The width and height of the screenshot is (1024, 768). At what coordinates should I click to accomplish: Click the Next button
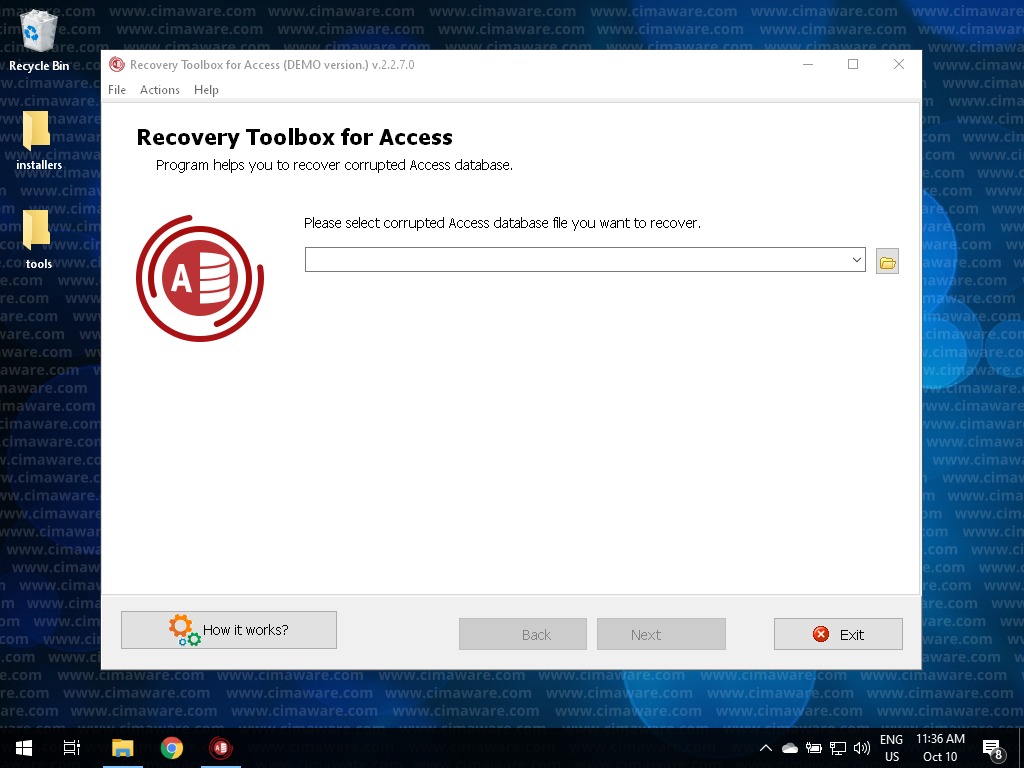(661, 634)
